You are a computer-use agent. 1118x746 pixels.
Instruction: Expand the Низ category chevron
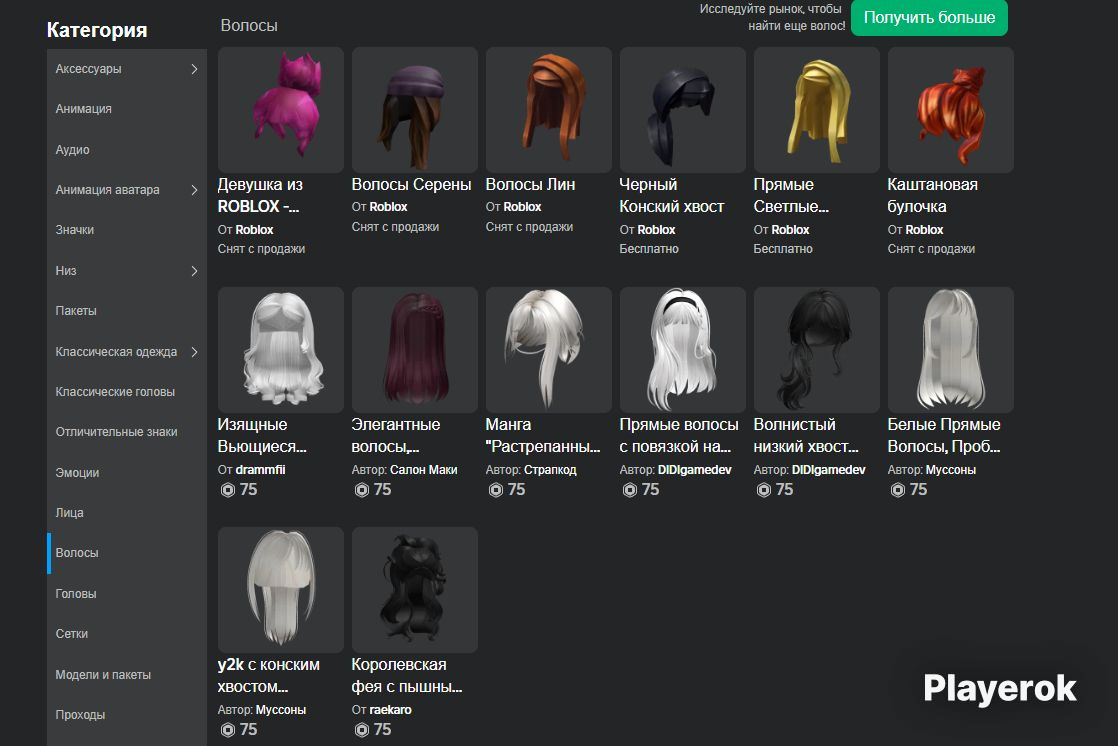(194, 271)
